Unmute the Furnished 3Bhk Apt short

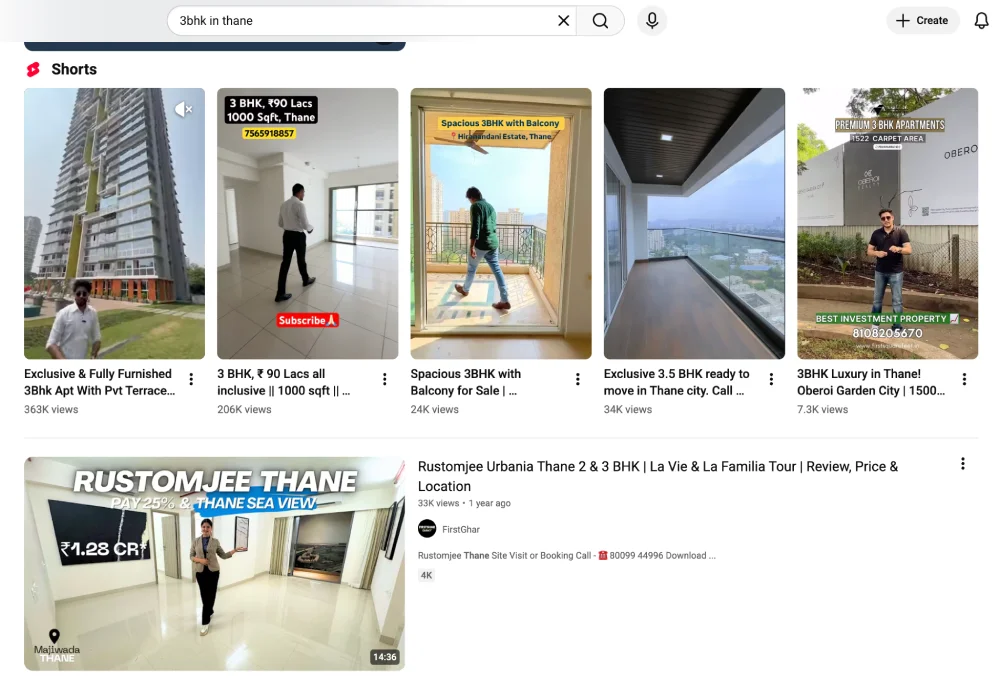pos(183,109)
